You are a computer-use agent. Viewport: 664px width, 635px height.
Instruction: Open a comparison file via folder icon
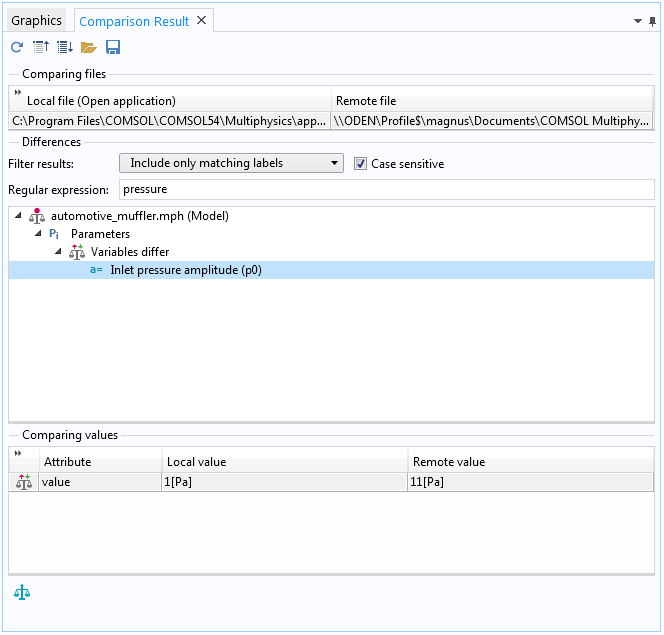(89, 47)
